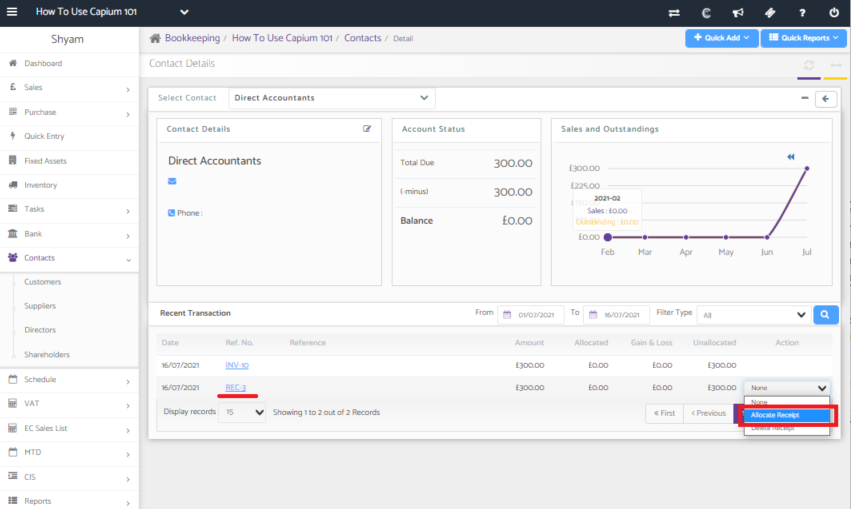This screenshot has width=851, height=509.
Task: Open Directors under Contacts
Action: point(40,329)
